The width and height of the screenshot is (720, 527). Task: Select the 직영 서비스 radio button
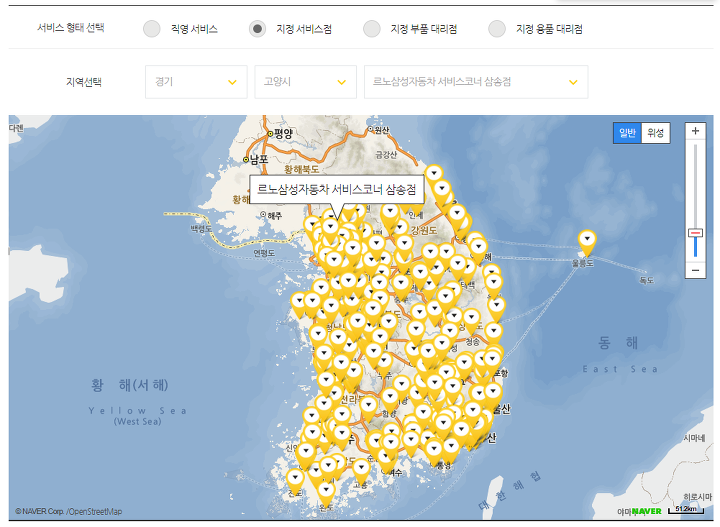pos(152,29)
